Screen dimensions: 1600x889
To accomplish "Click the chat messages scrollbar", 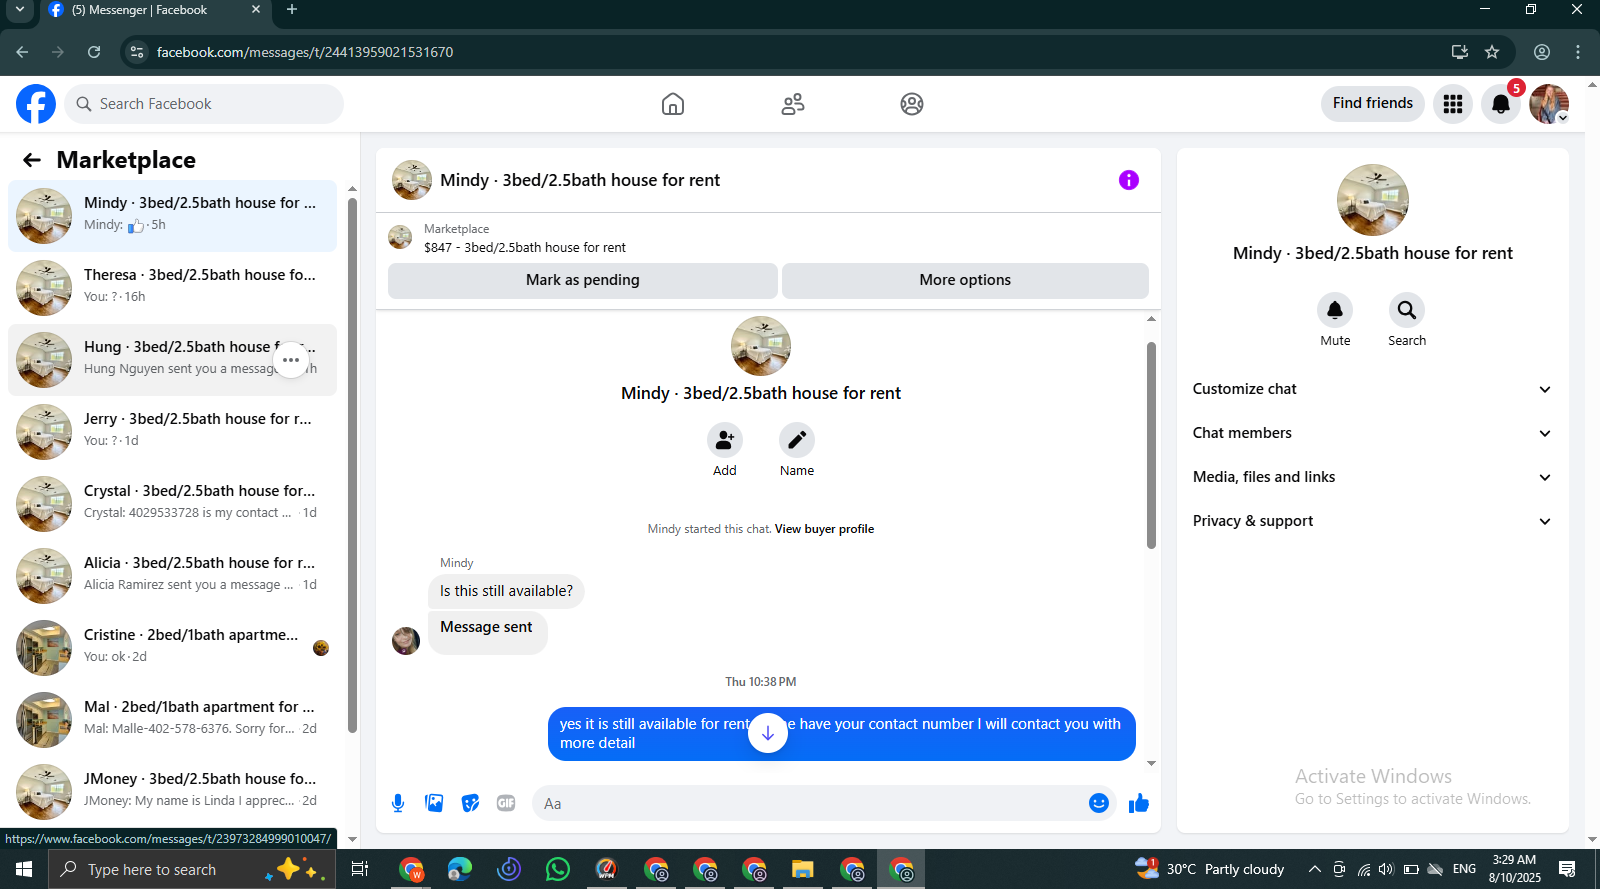I will click(x=1151, y=445).
